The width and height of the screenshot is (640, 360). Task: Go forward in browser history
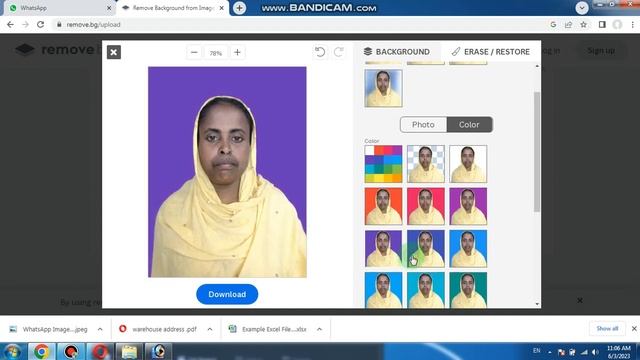tap(25, 24)
